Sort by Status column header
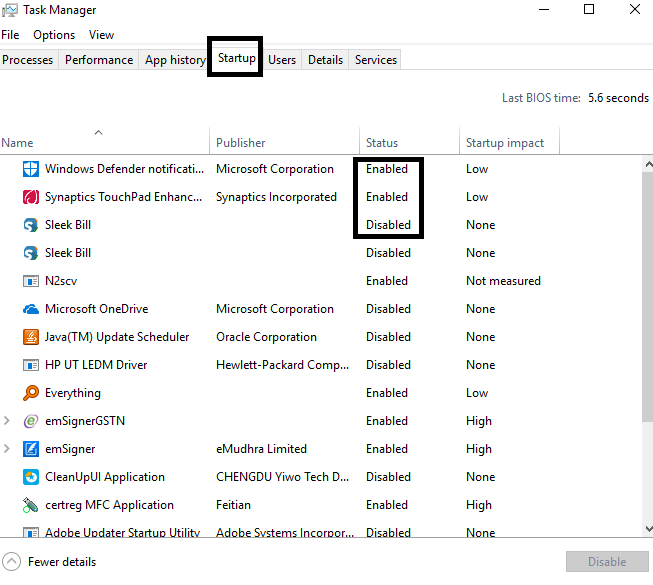 382,143
